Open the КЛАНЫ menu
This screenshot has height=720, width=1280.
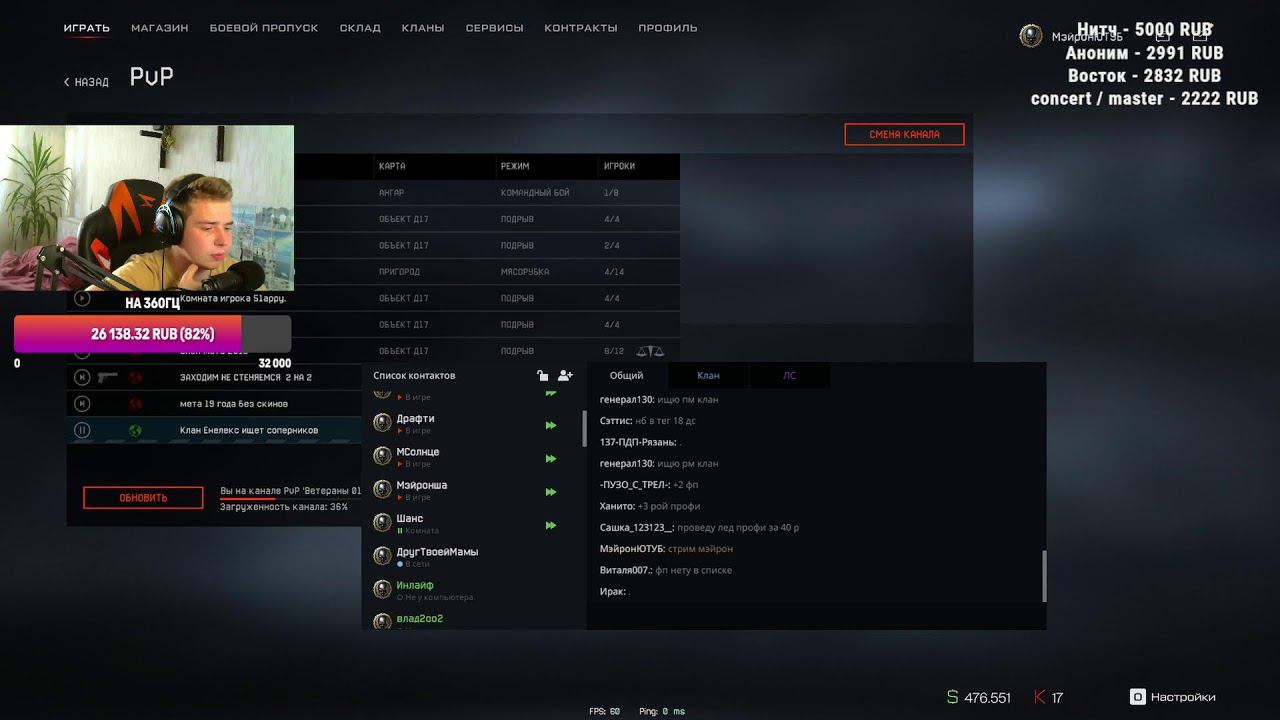pos(423,28)
